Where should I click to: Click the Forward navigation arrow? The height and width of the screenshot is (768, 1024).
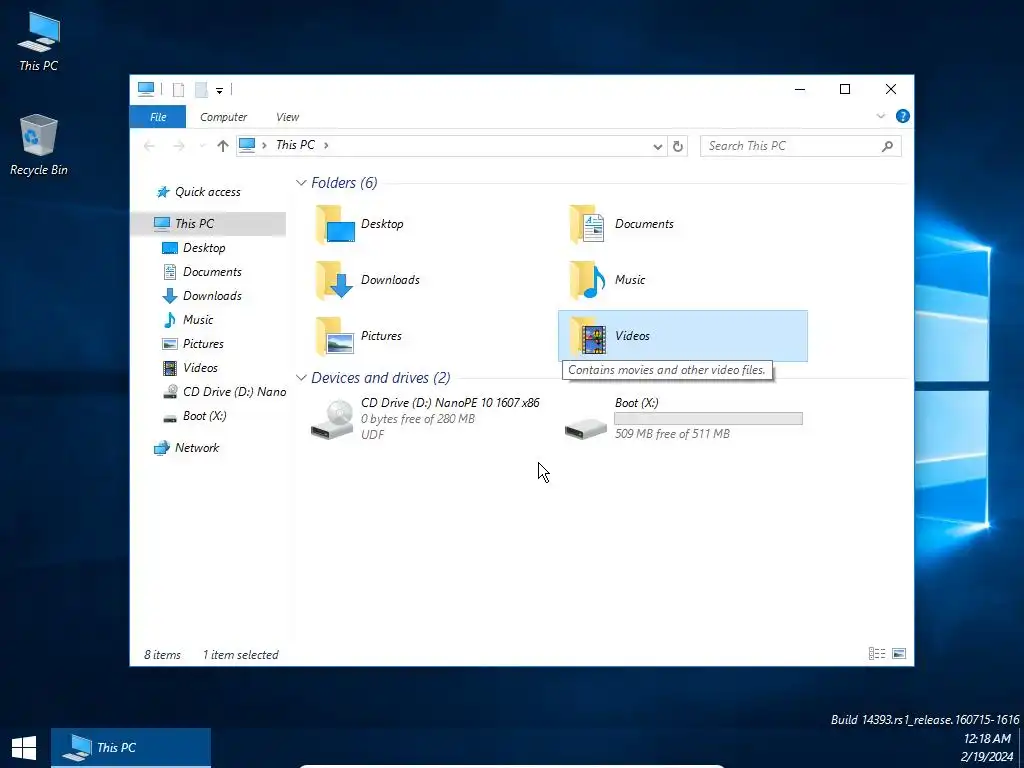[178, 146]
